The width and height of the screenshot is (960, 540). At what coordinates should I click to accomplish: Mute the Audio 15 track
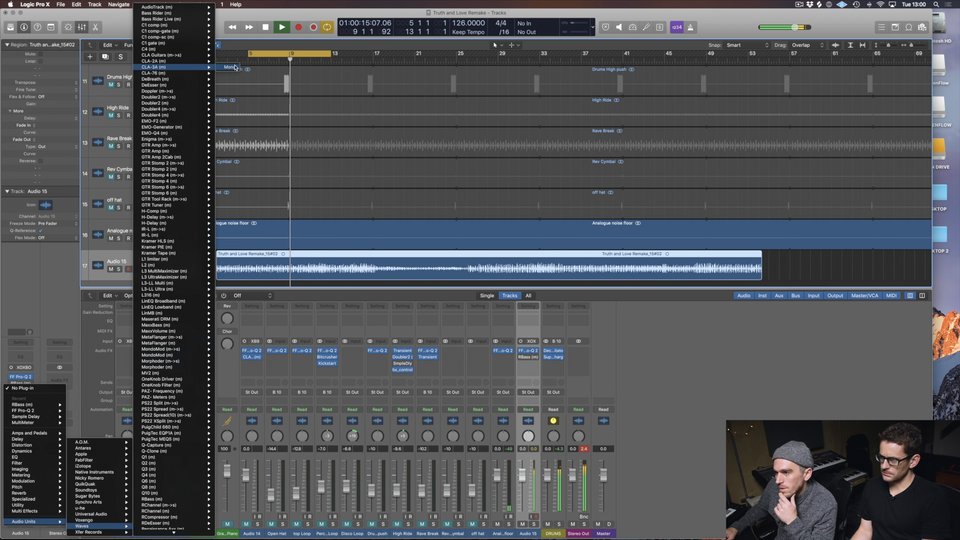111,269
